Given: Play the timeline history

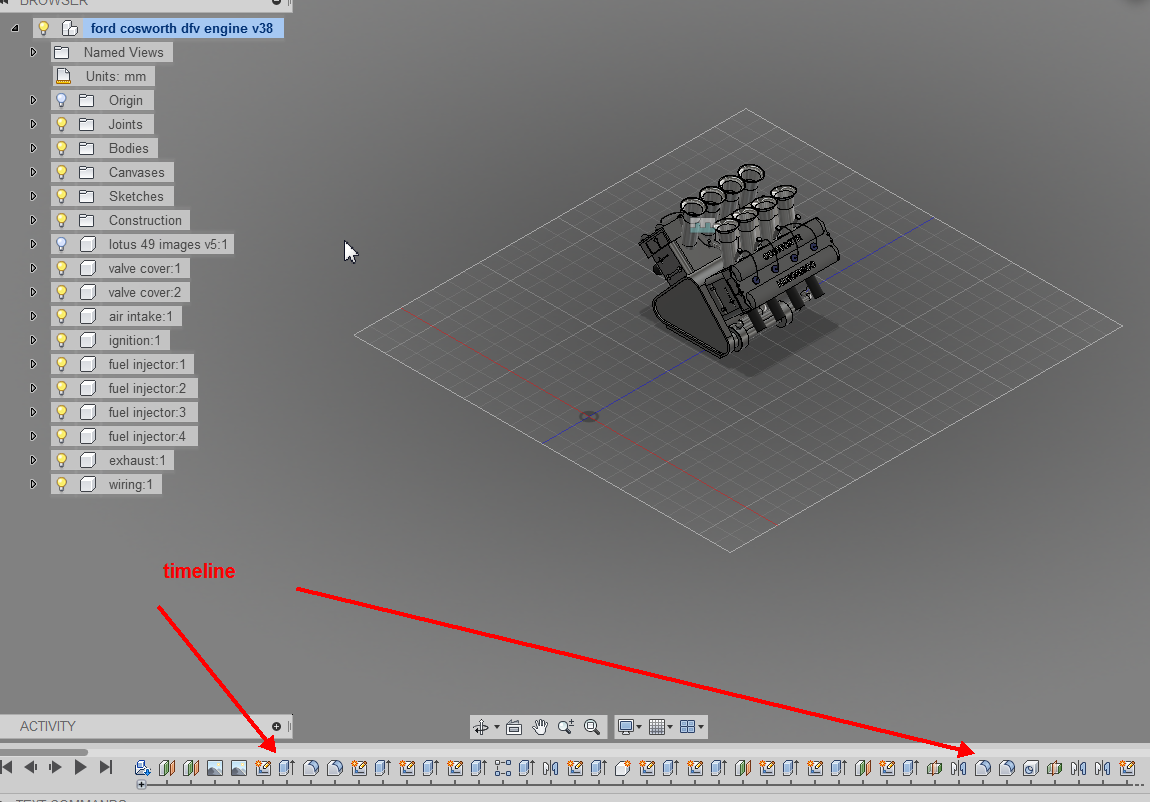Looking at the screenshot, I should (x=80, y=768).
